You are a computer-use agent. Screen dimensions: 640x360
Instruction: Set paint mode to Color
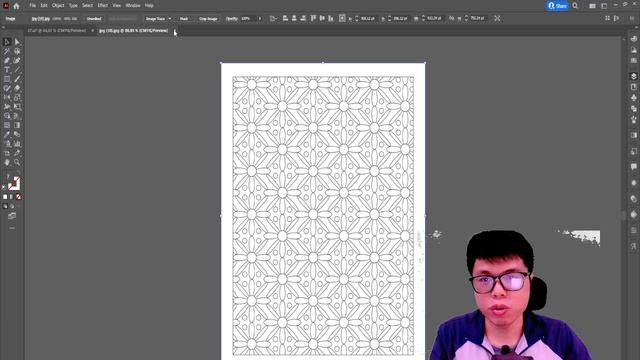point(5,197)
